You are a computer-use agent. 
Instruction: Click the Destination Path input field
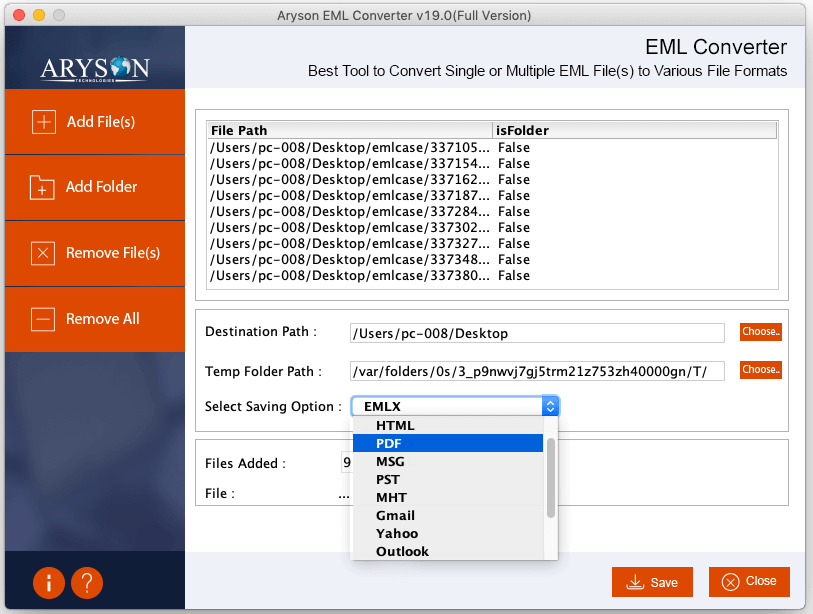coord(537,333)
